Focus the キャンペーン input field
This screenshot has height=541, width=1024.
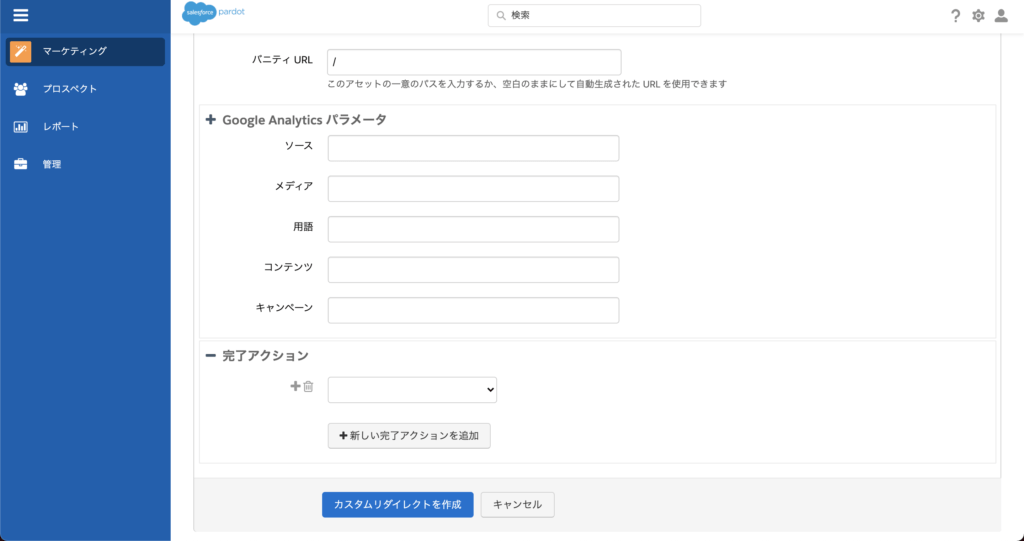click(x=473, y=310)
